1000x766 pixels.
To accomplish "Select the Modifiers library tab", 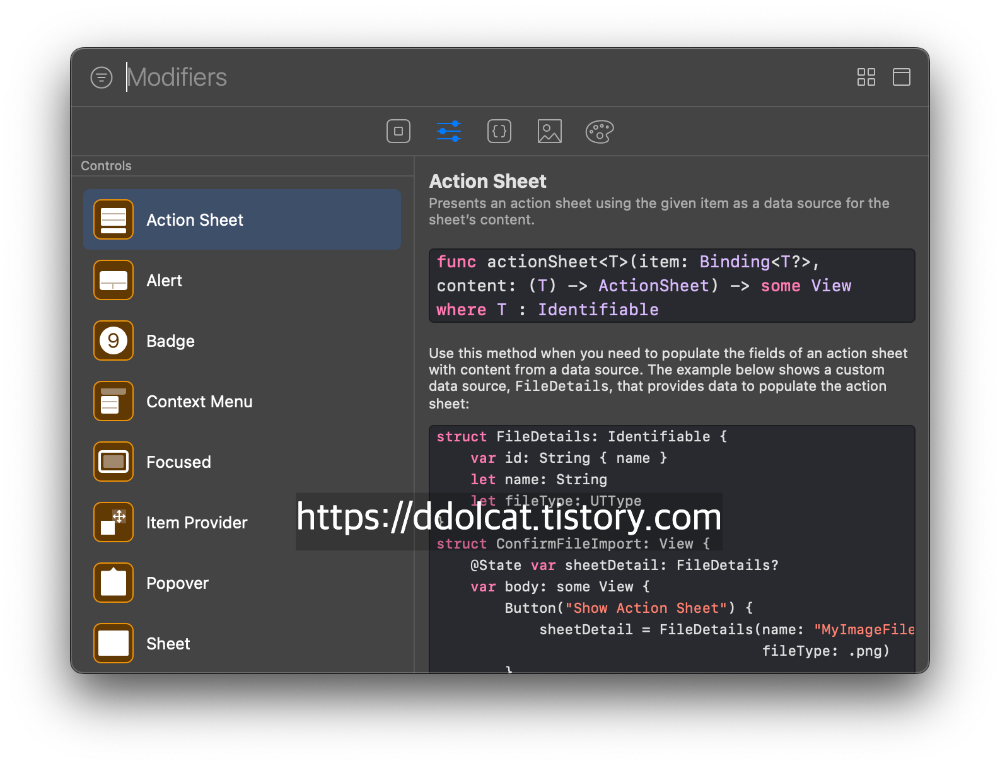I will [449, 131].
